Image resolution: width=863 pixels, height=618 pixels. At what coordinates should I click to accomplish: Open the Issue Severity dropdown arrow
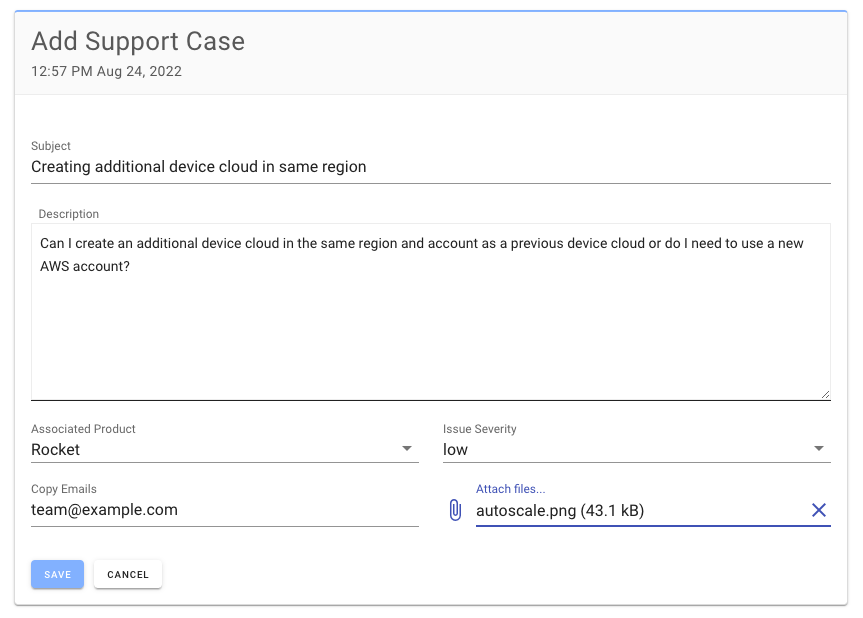click(819, 449)
